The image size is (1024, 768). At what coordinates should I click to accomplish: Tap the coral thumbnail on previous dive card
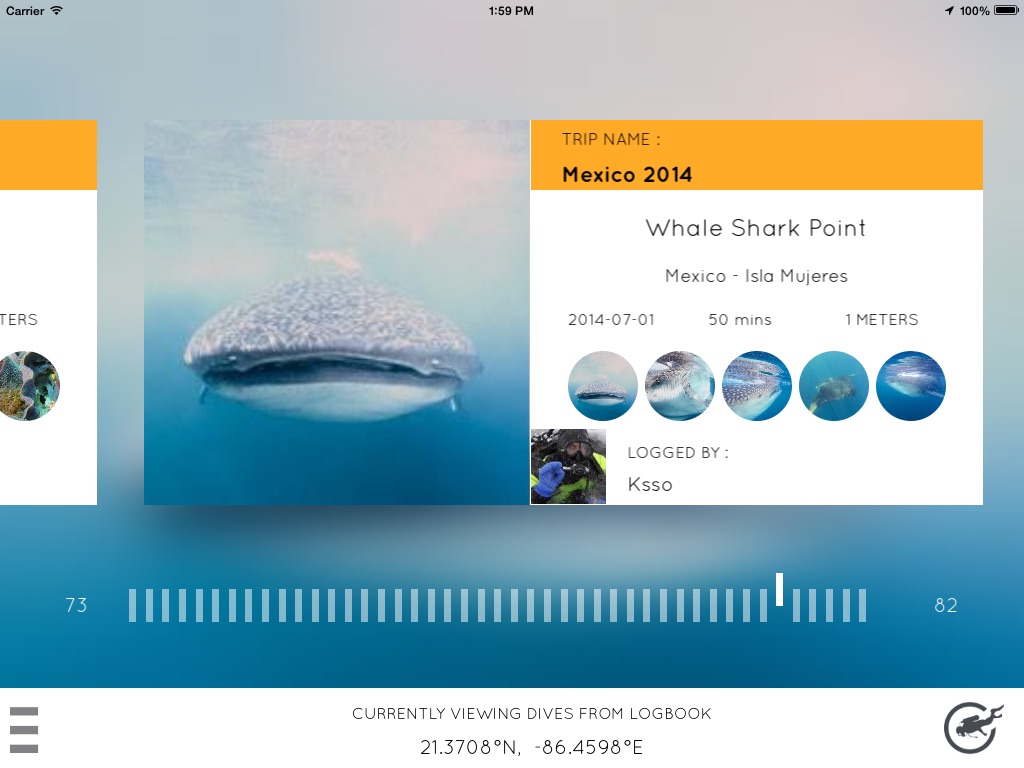coord(28,386)
